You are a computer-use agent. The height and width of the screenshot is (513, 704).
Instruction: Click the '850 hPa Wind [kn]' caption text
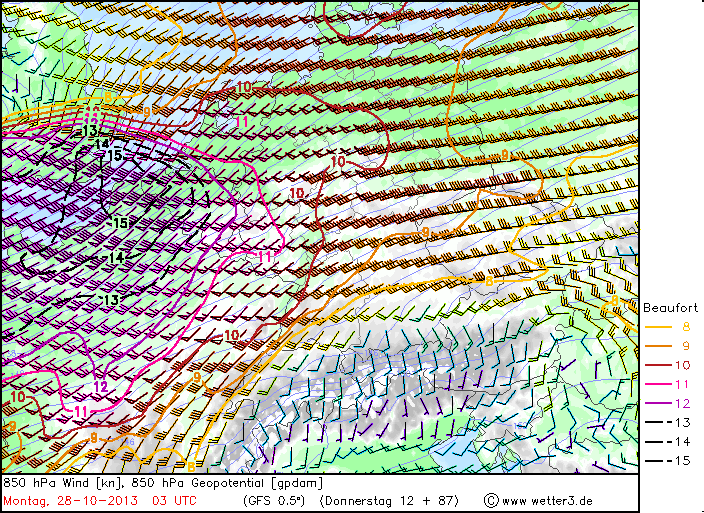(64, 483)
